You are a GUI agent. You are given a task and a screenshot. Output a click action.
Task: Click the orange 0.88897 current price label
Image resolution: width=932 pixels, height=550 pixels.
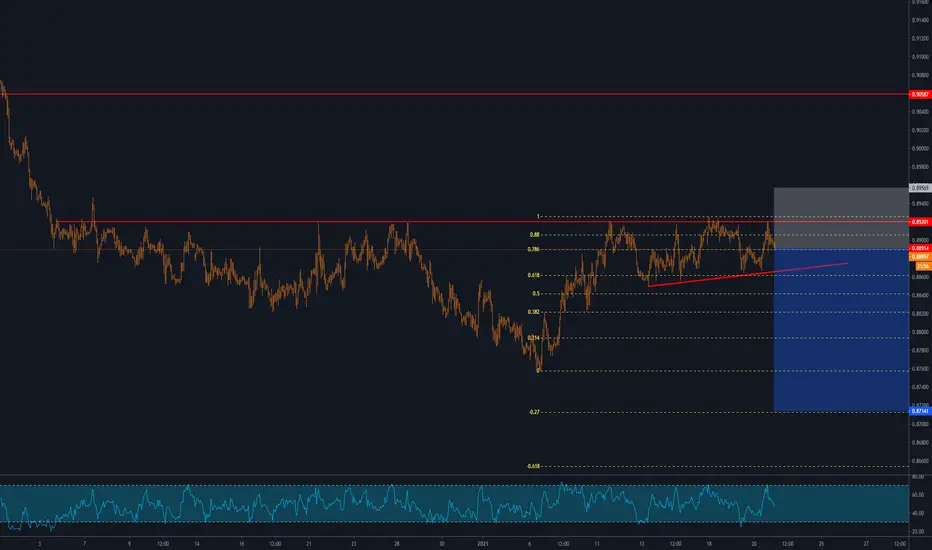point(920,257)
